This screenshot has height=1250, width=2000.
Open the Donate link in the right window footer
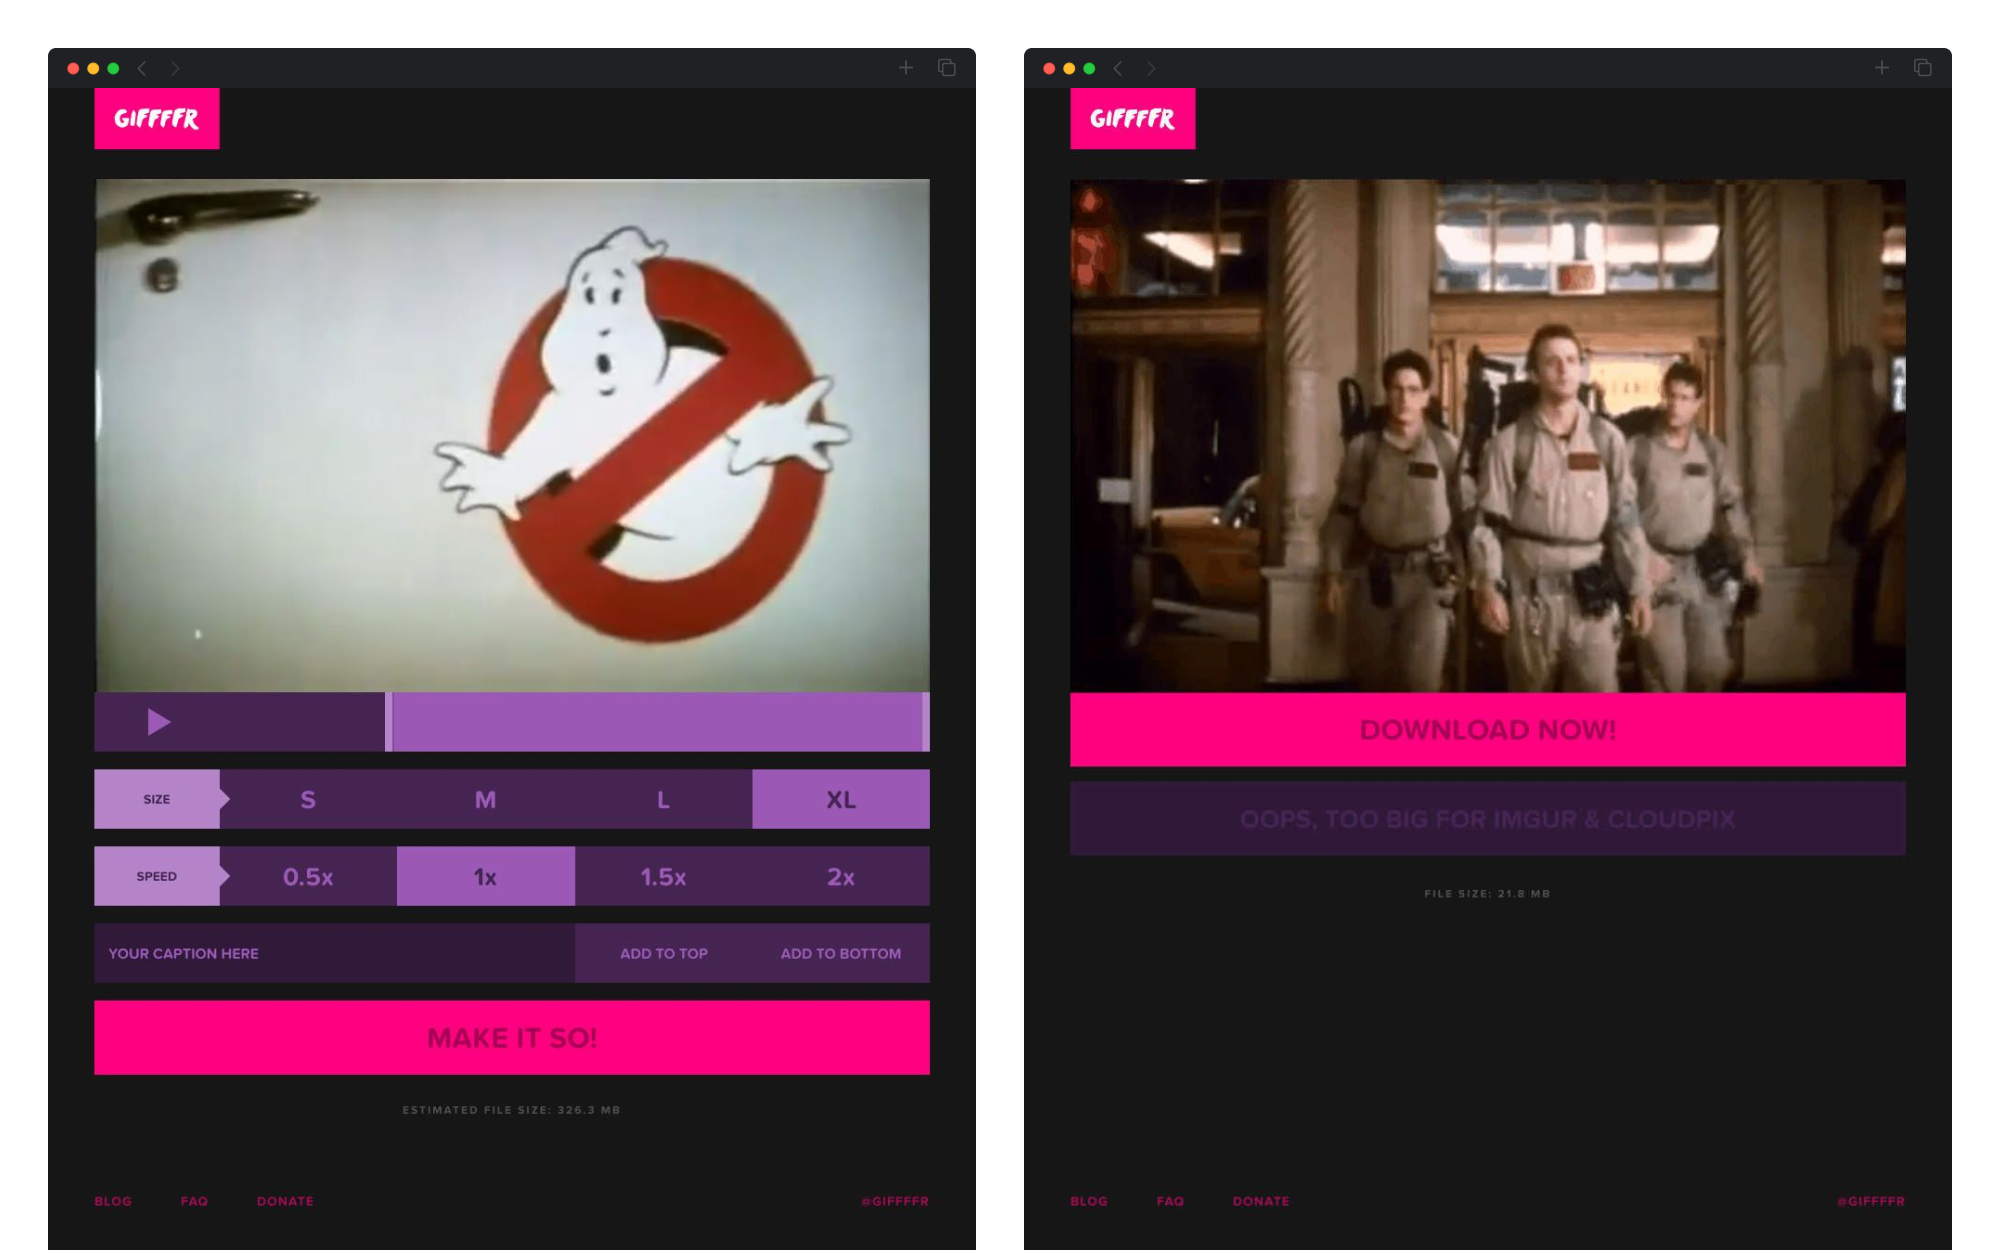point(1260,1201)
